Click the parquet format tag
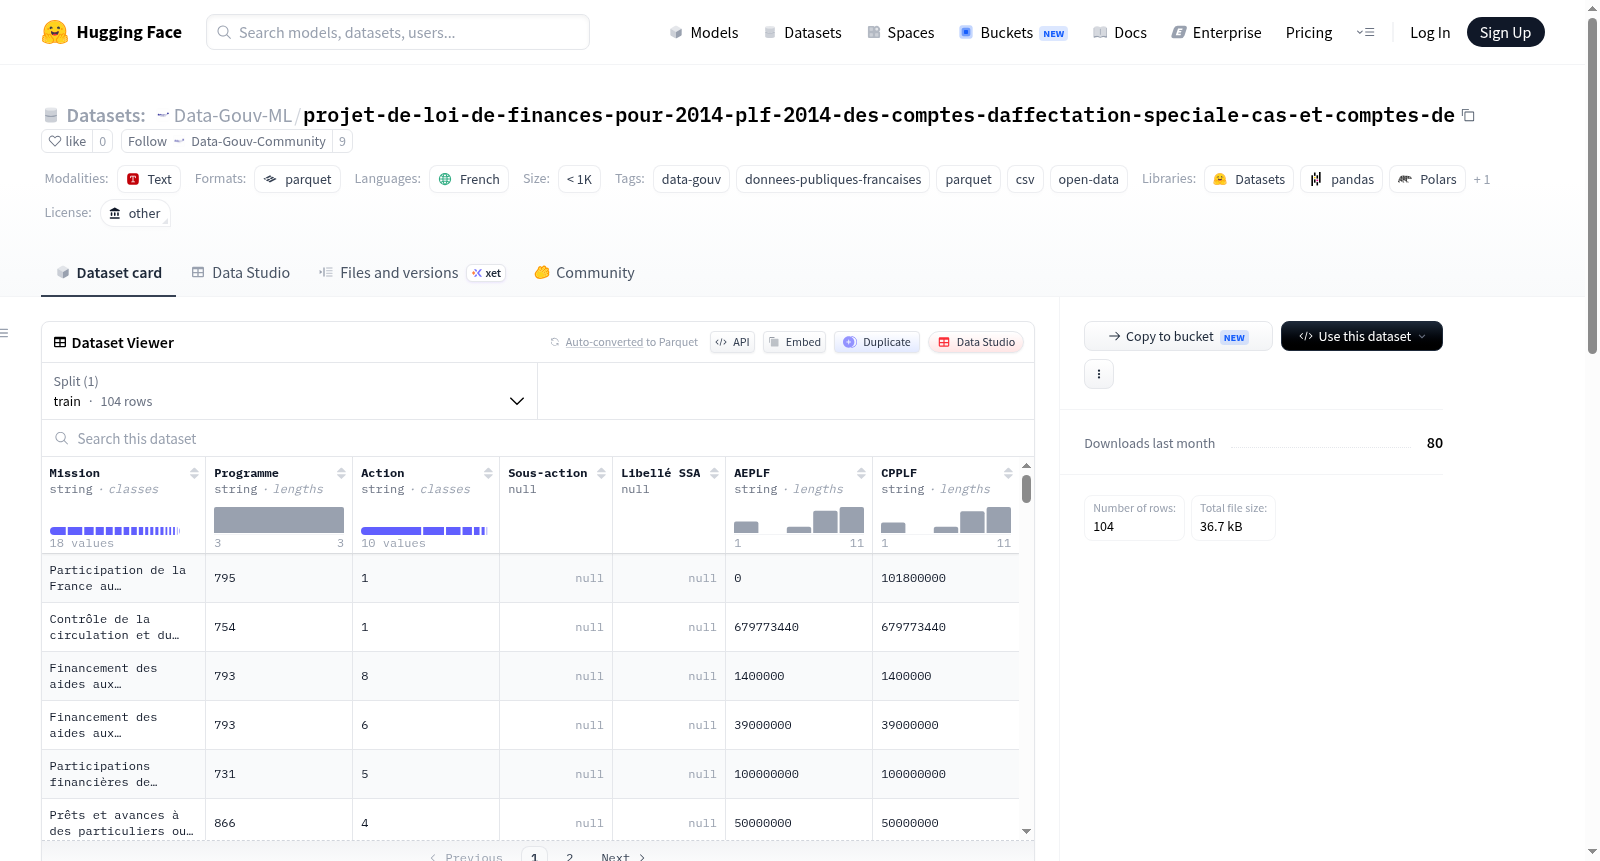1600x861 pixels. click(x=298, y=179)
